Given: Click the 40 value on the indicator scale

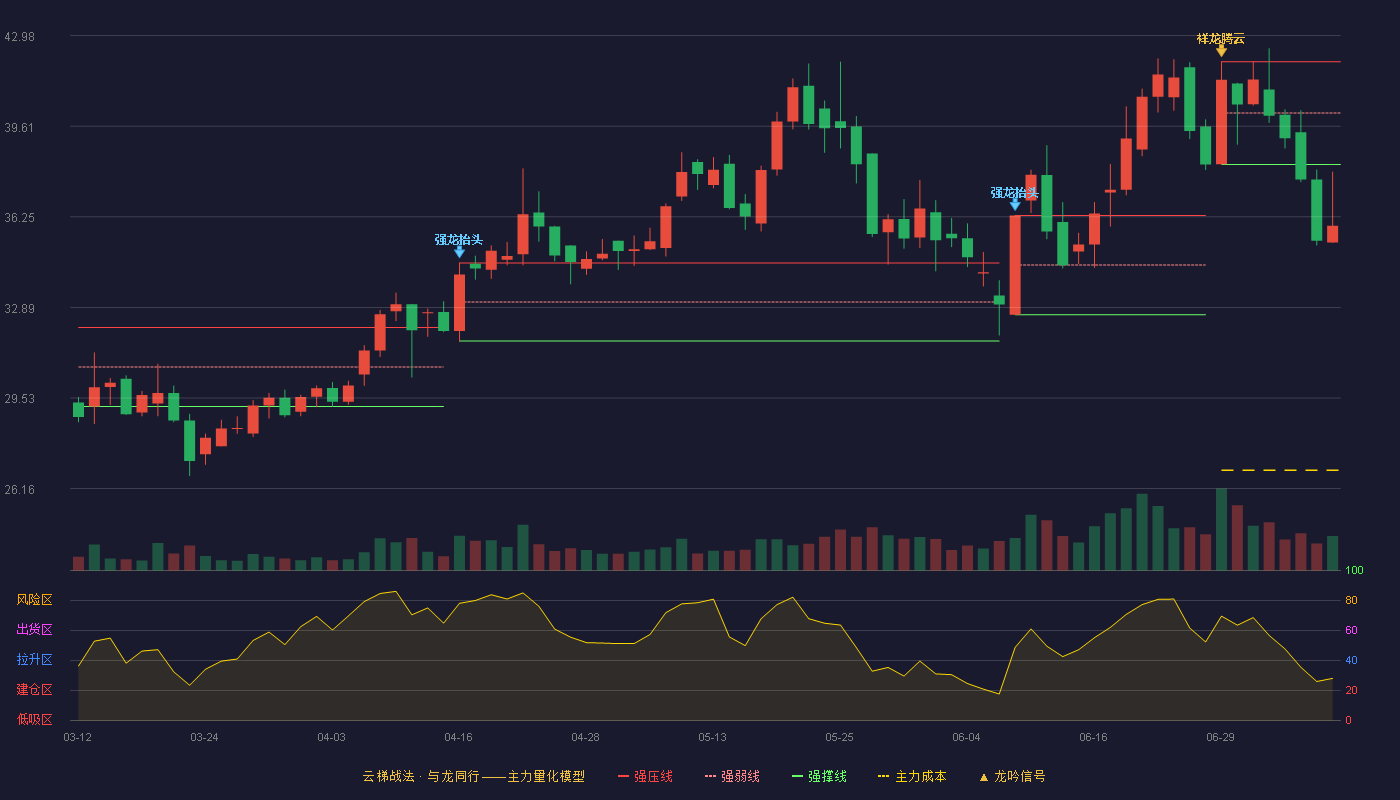Looking at the screenshot, I should tap(1351, 660).
